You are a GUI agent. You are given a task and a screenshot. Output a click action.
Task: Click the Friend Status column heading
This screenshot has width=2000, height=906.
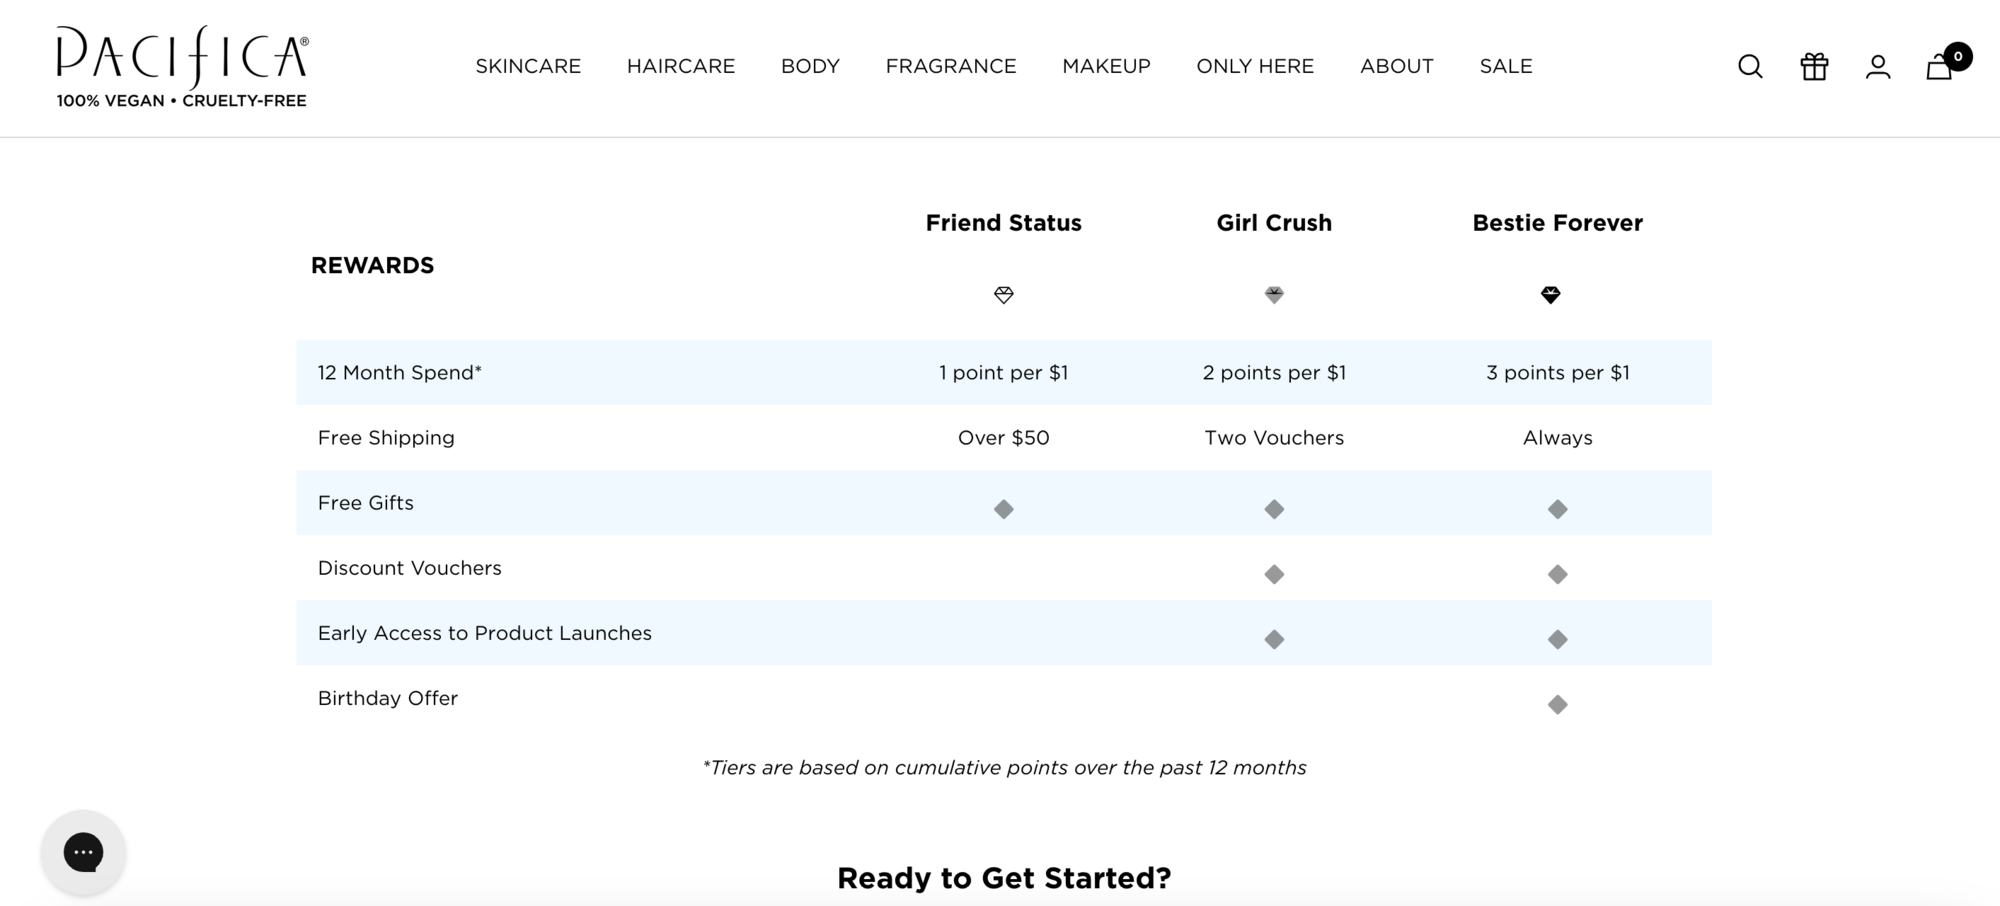(x=1004, y=223)
